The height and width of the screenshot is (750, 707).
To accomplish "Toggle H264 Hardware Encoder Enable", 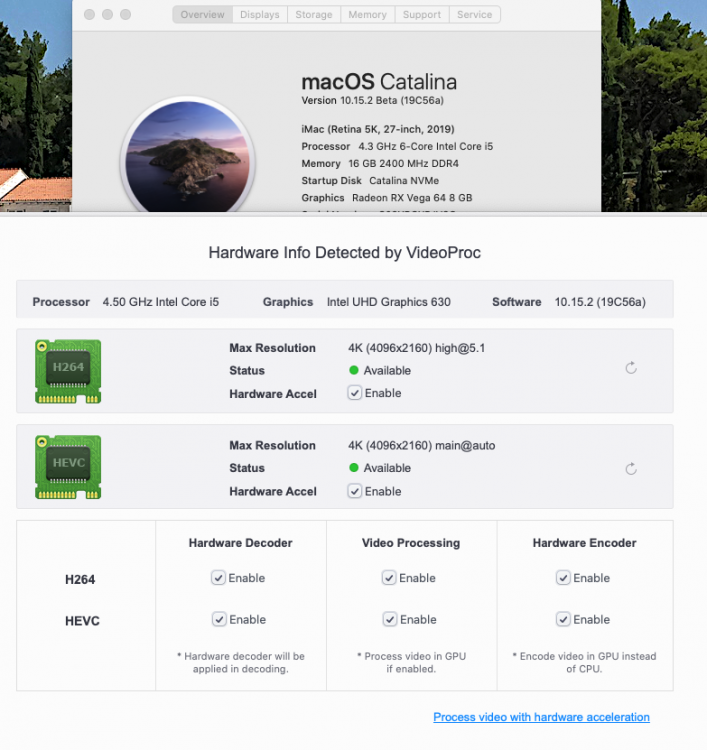I will (x=563, y=578).
